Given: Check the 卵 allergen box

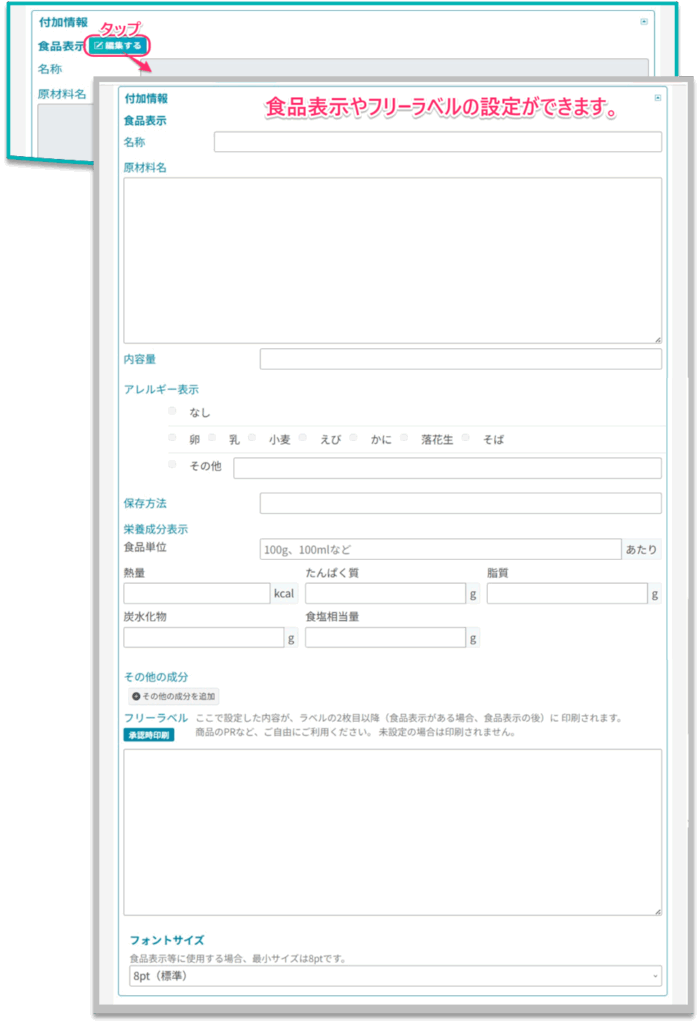Looking at the screenshot, I should [x=172, y=438].
